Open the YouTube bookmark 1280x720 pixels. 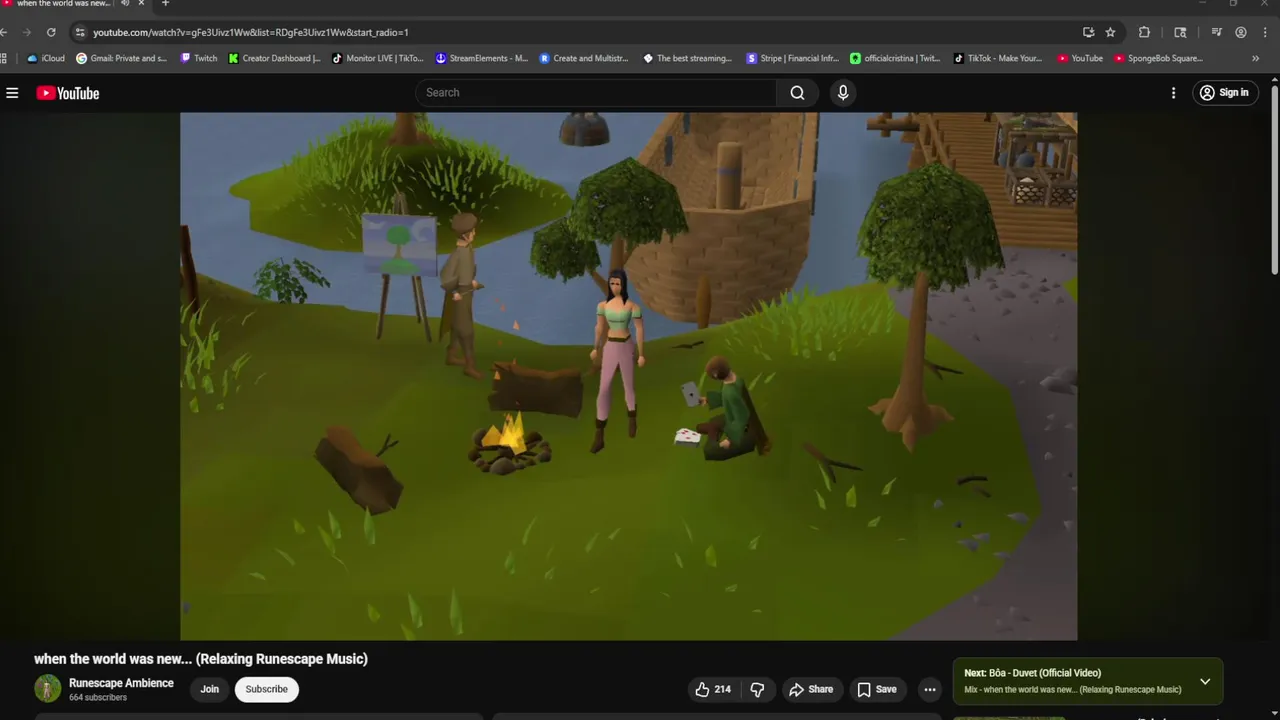pos(1080,58)
